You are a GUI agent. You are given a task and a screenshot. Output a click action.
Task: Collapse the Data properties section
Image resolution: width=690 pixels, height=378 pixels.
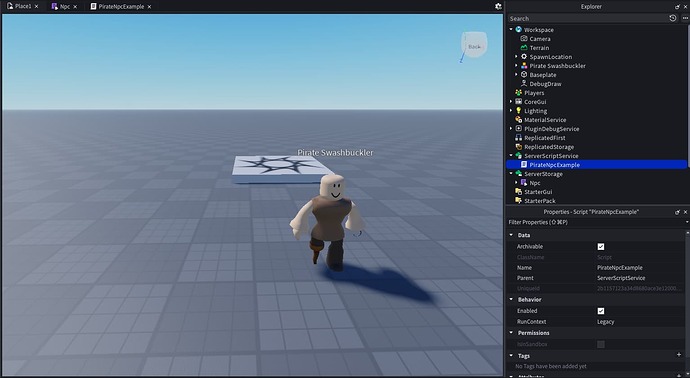(x=511, y=235)
